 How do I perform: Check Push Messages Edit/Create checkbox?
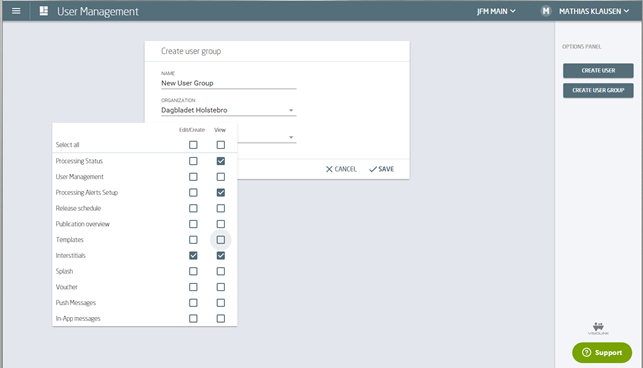point(193,303)
